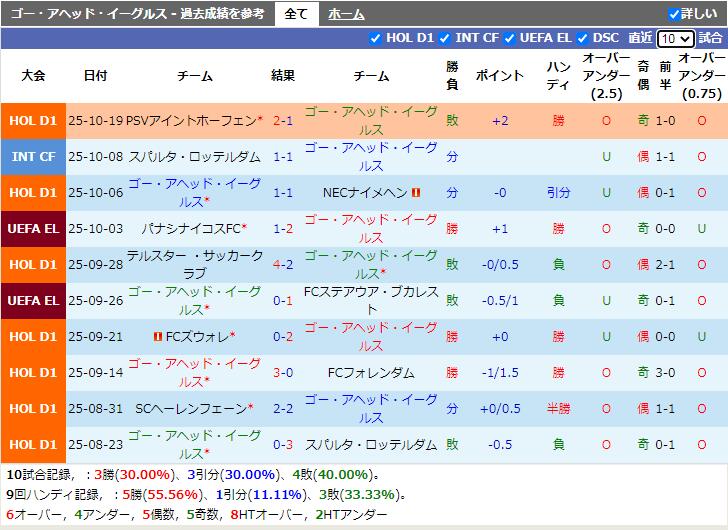Click HOL D1 badge on 25-08-23 row
This screenshot has height=530, width=728.
click(33, 444)
